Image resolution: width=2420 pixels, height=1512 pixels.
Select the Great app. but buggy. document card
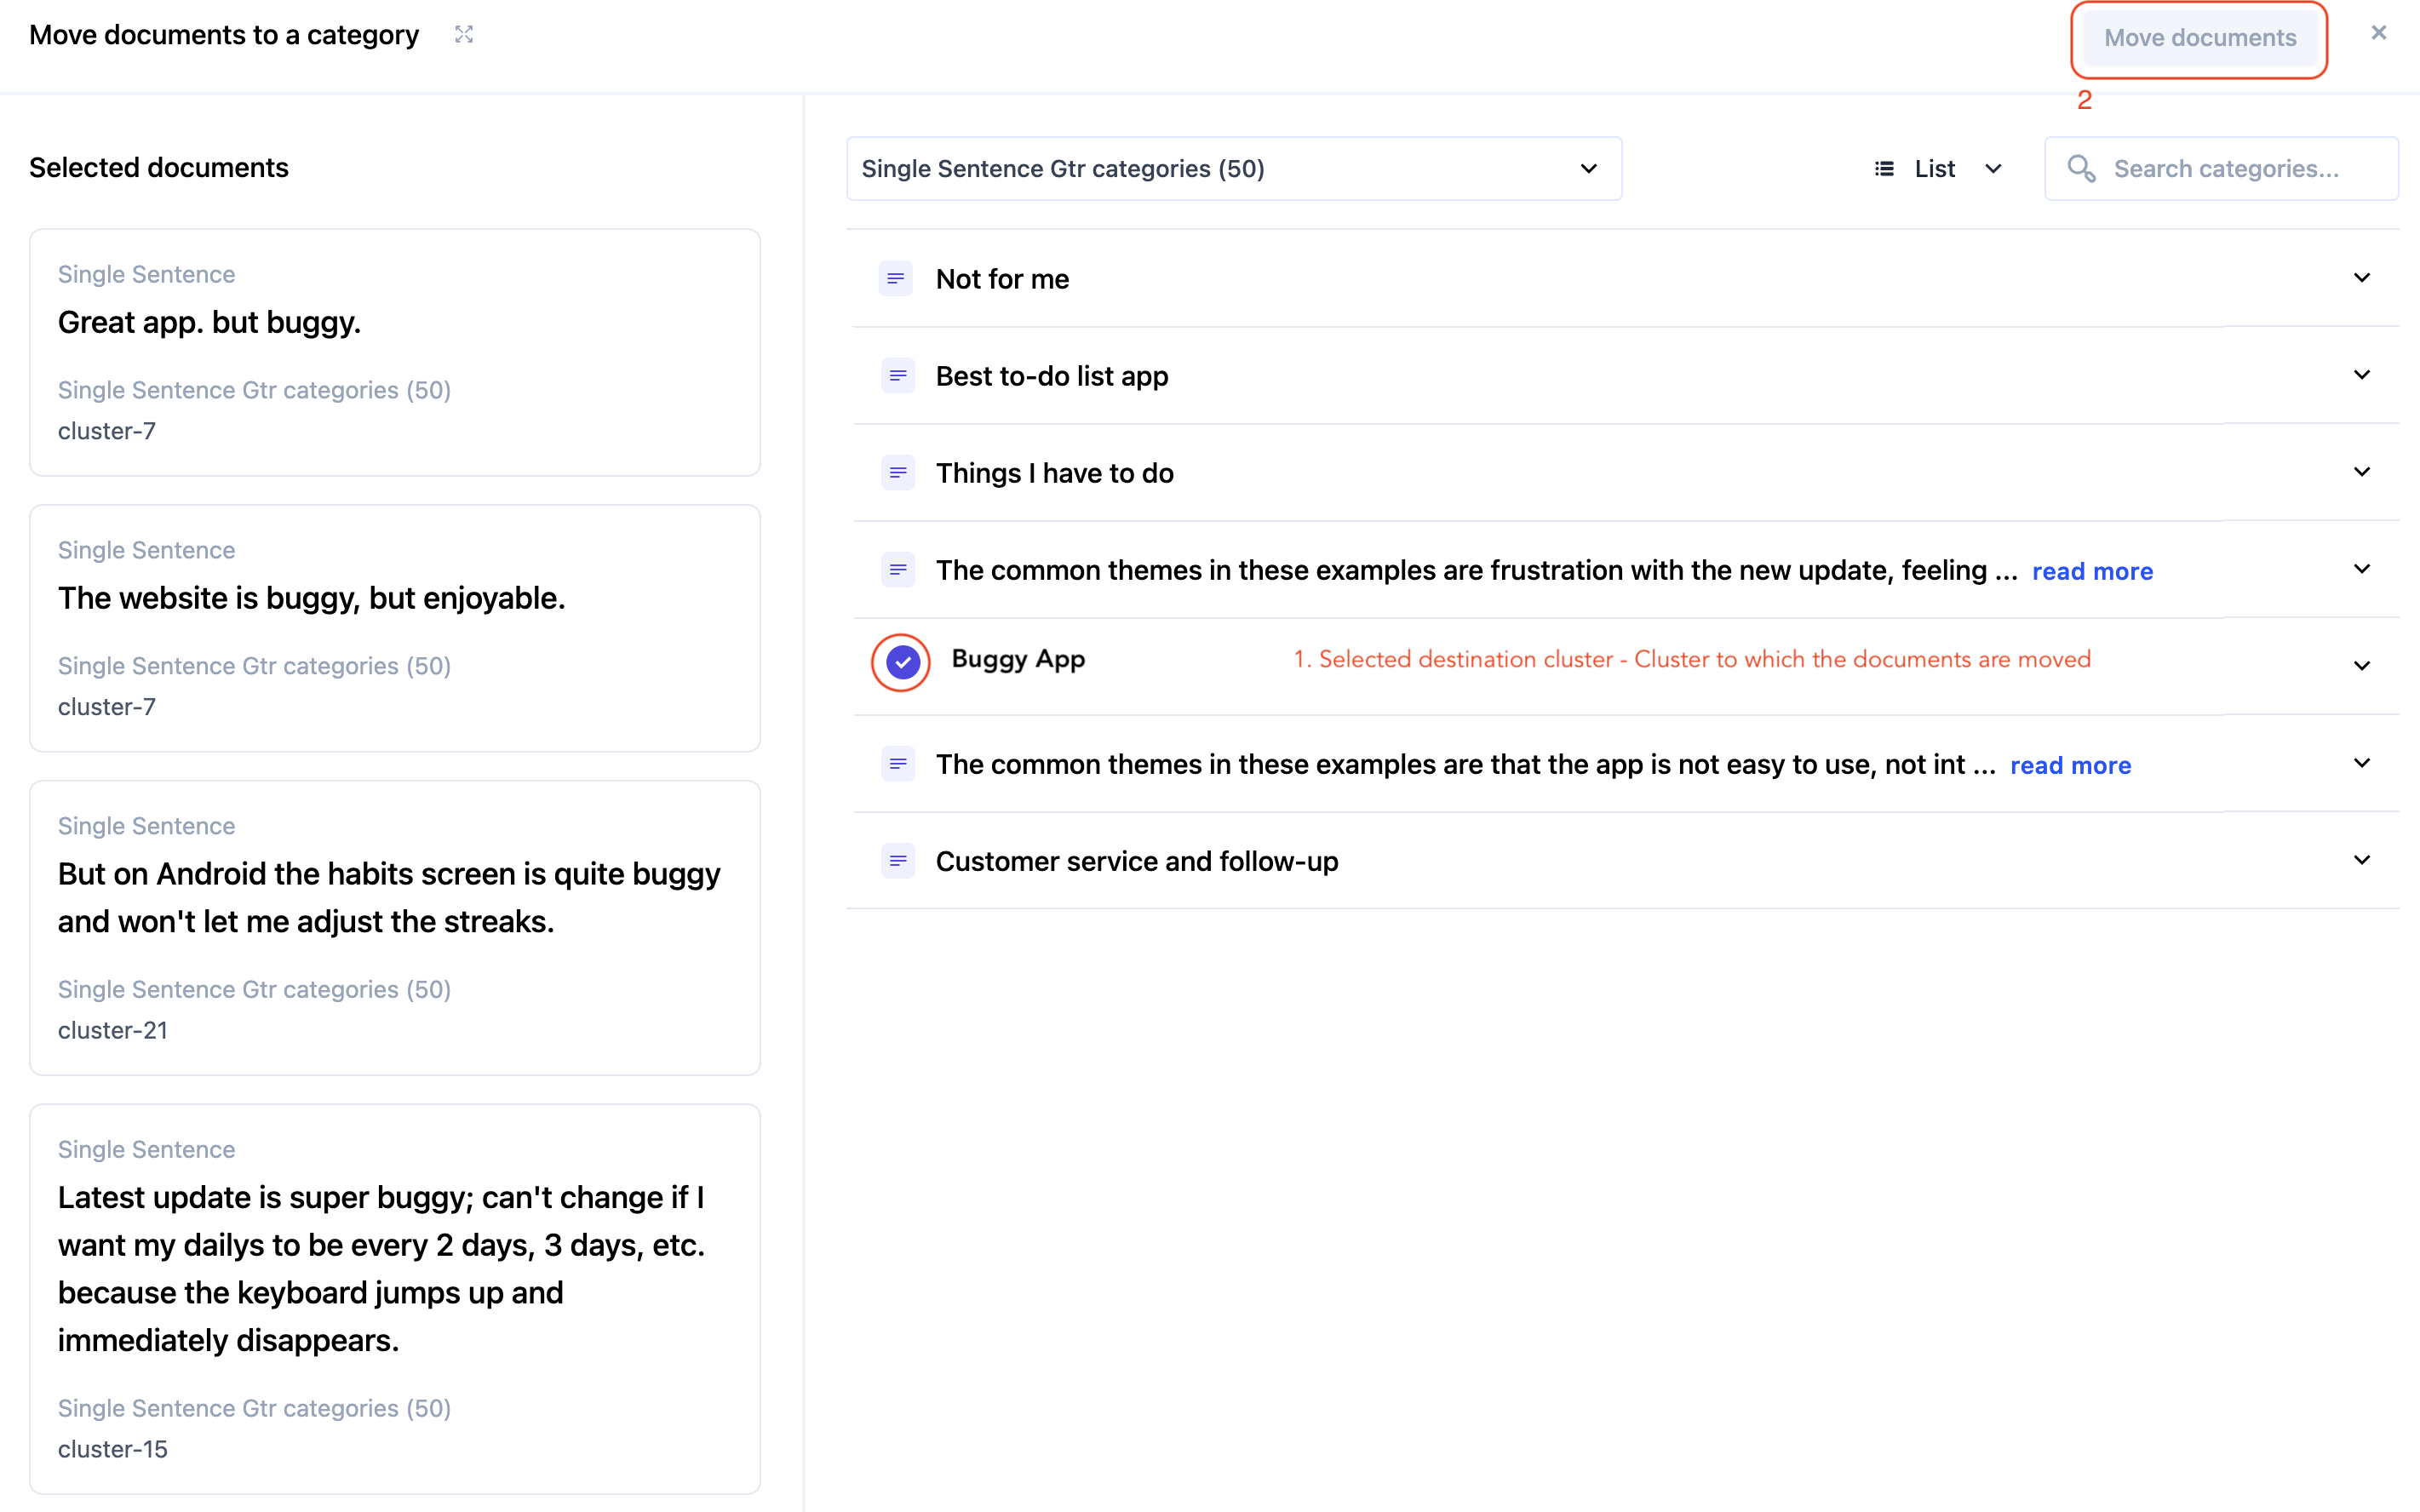(x=394, y=352)
